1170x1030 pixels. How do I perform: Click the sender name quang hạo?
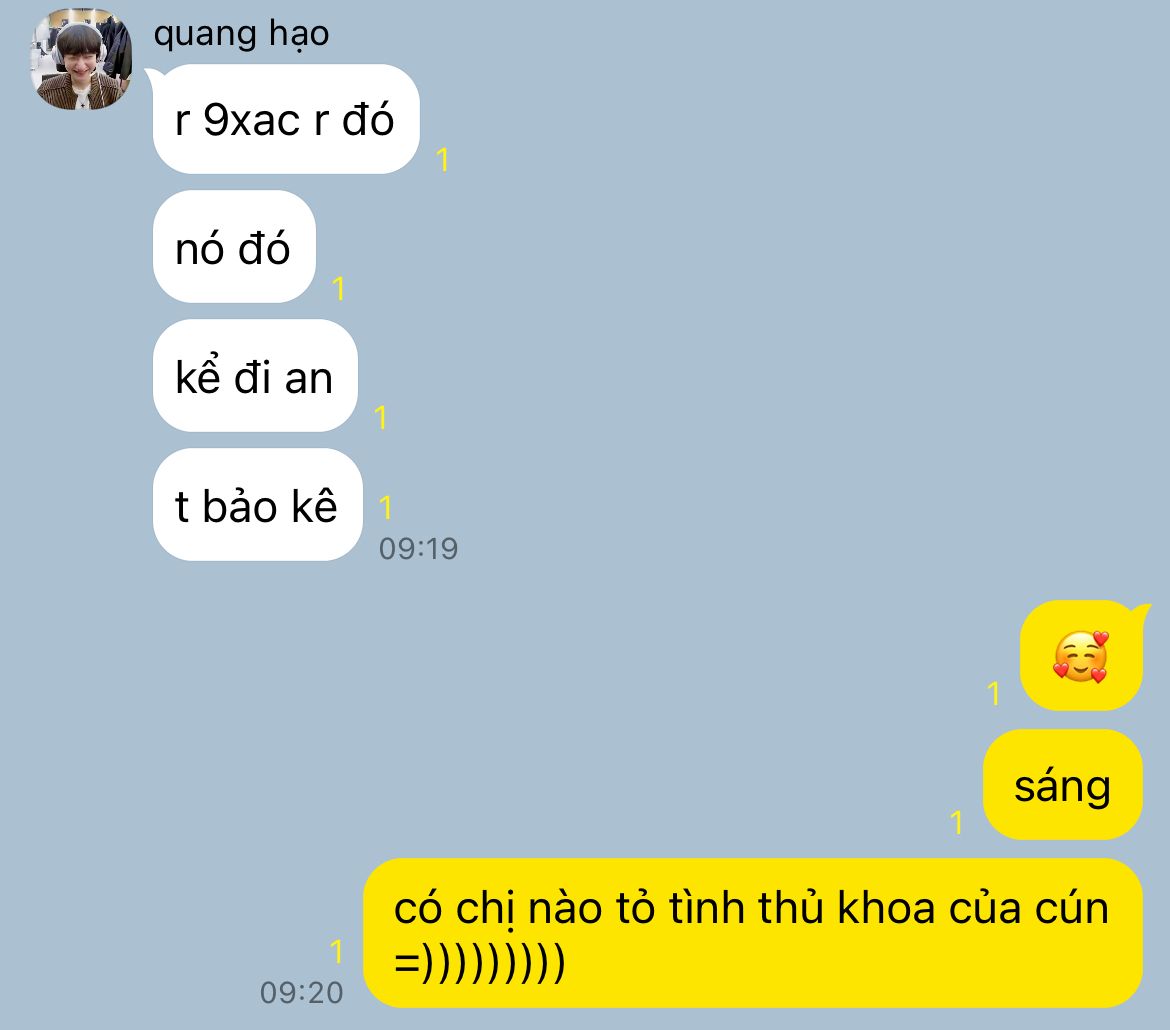(x=241, y=34)
